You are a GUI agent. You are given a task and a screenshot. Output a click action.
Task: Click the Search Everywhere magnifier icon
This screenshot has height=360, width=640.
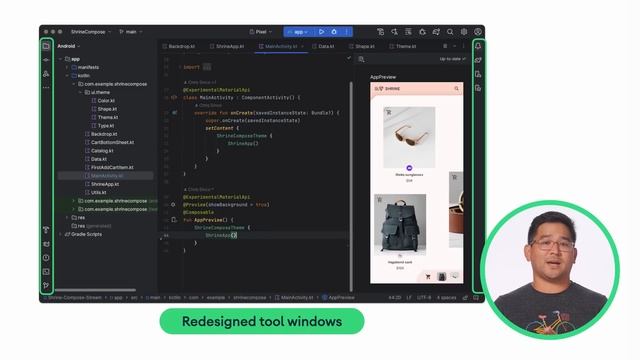pyautogui.click(x=450, y=31)
